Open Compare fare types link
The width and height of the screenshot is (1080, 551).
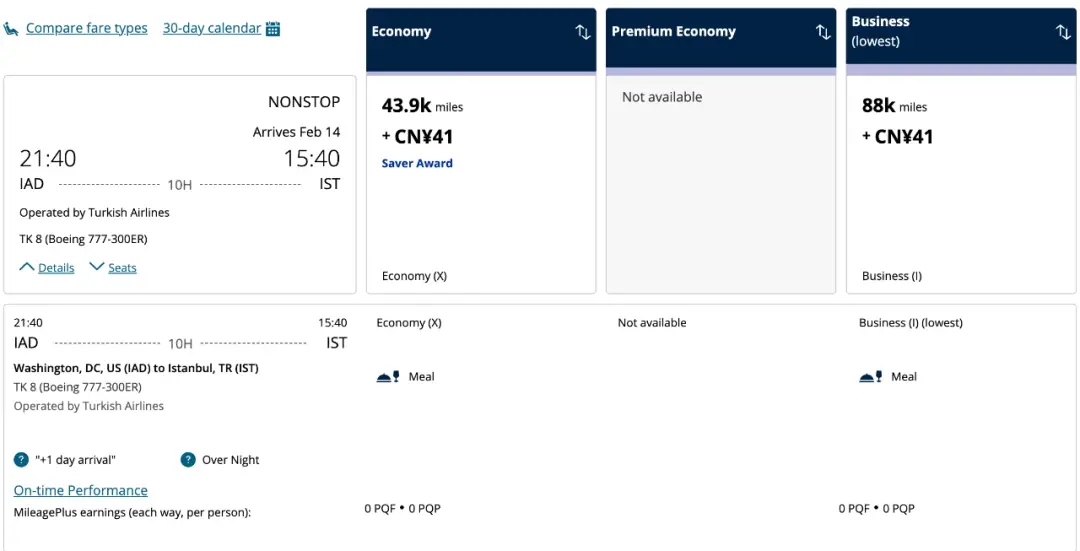click(x=87, y=29)
